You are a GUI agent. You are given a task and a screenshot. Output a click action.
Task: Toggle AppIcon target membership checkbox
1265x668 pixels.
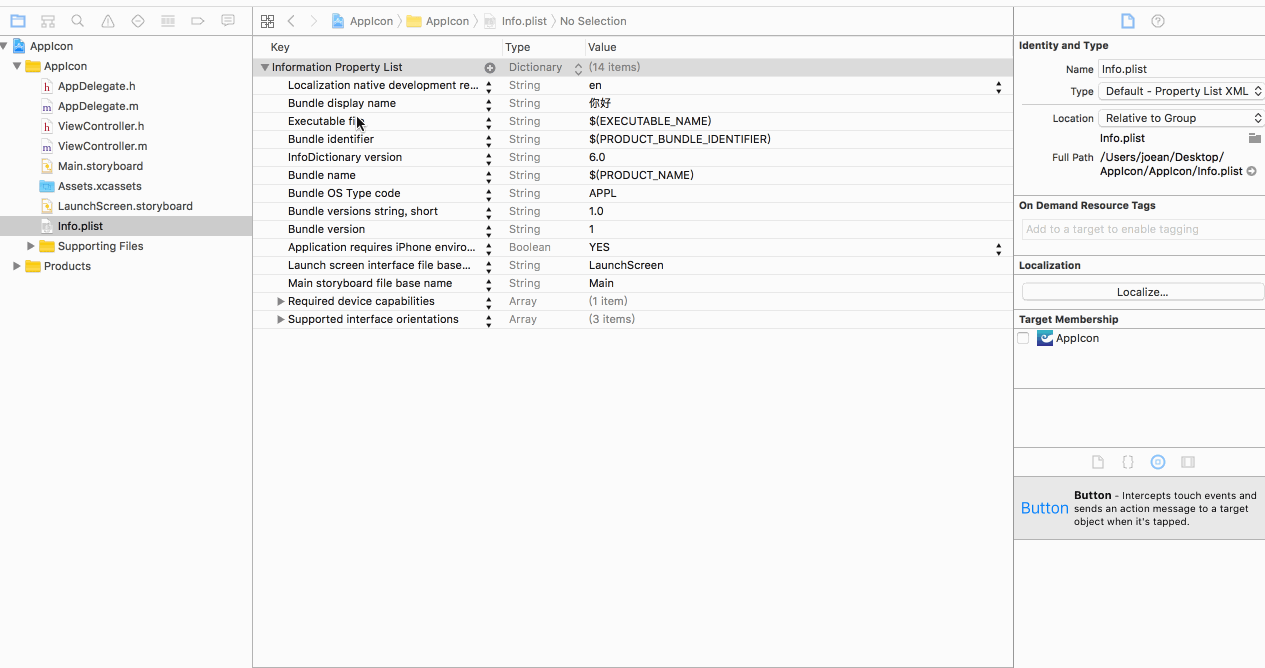pyautogui.click(x=1023, y=338)
